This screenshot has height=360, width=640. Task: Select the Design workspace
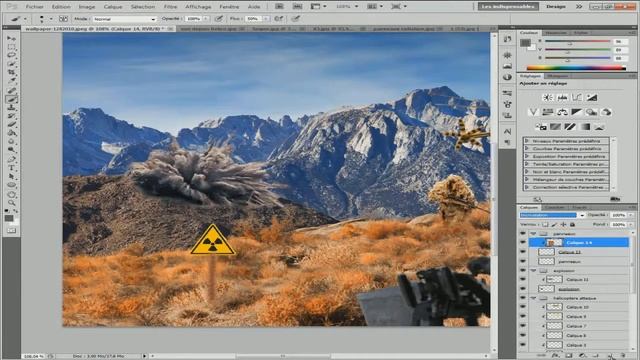click(x=556, y=7)
